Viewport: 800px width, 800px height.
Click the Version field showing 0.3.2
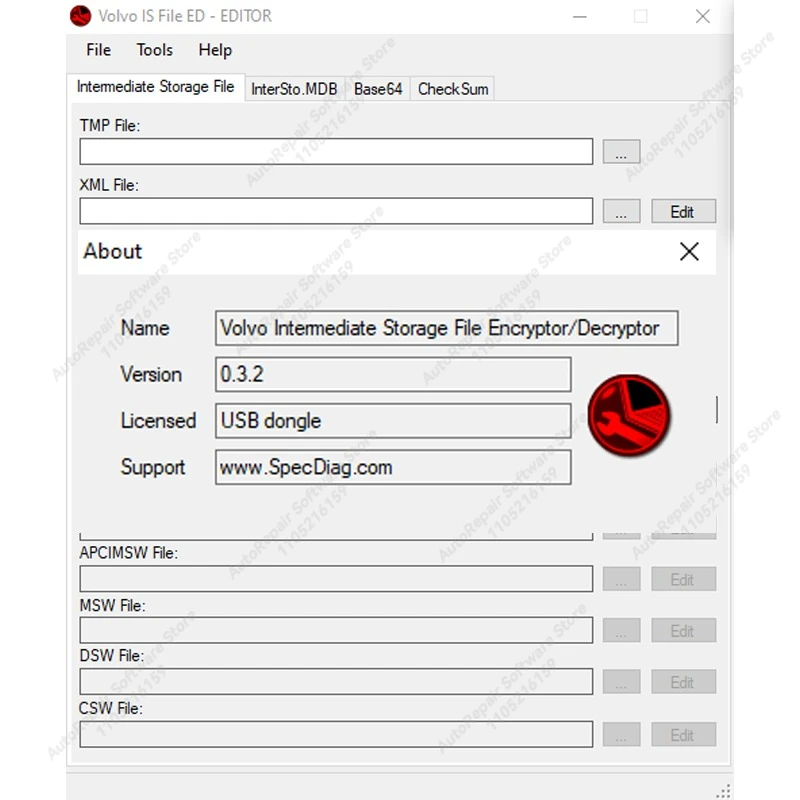tap(393, 374)
